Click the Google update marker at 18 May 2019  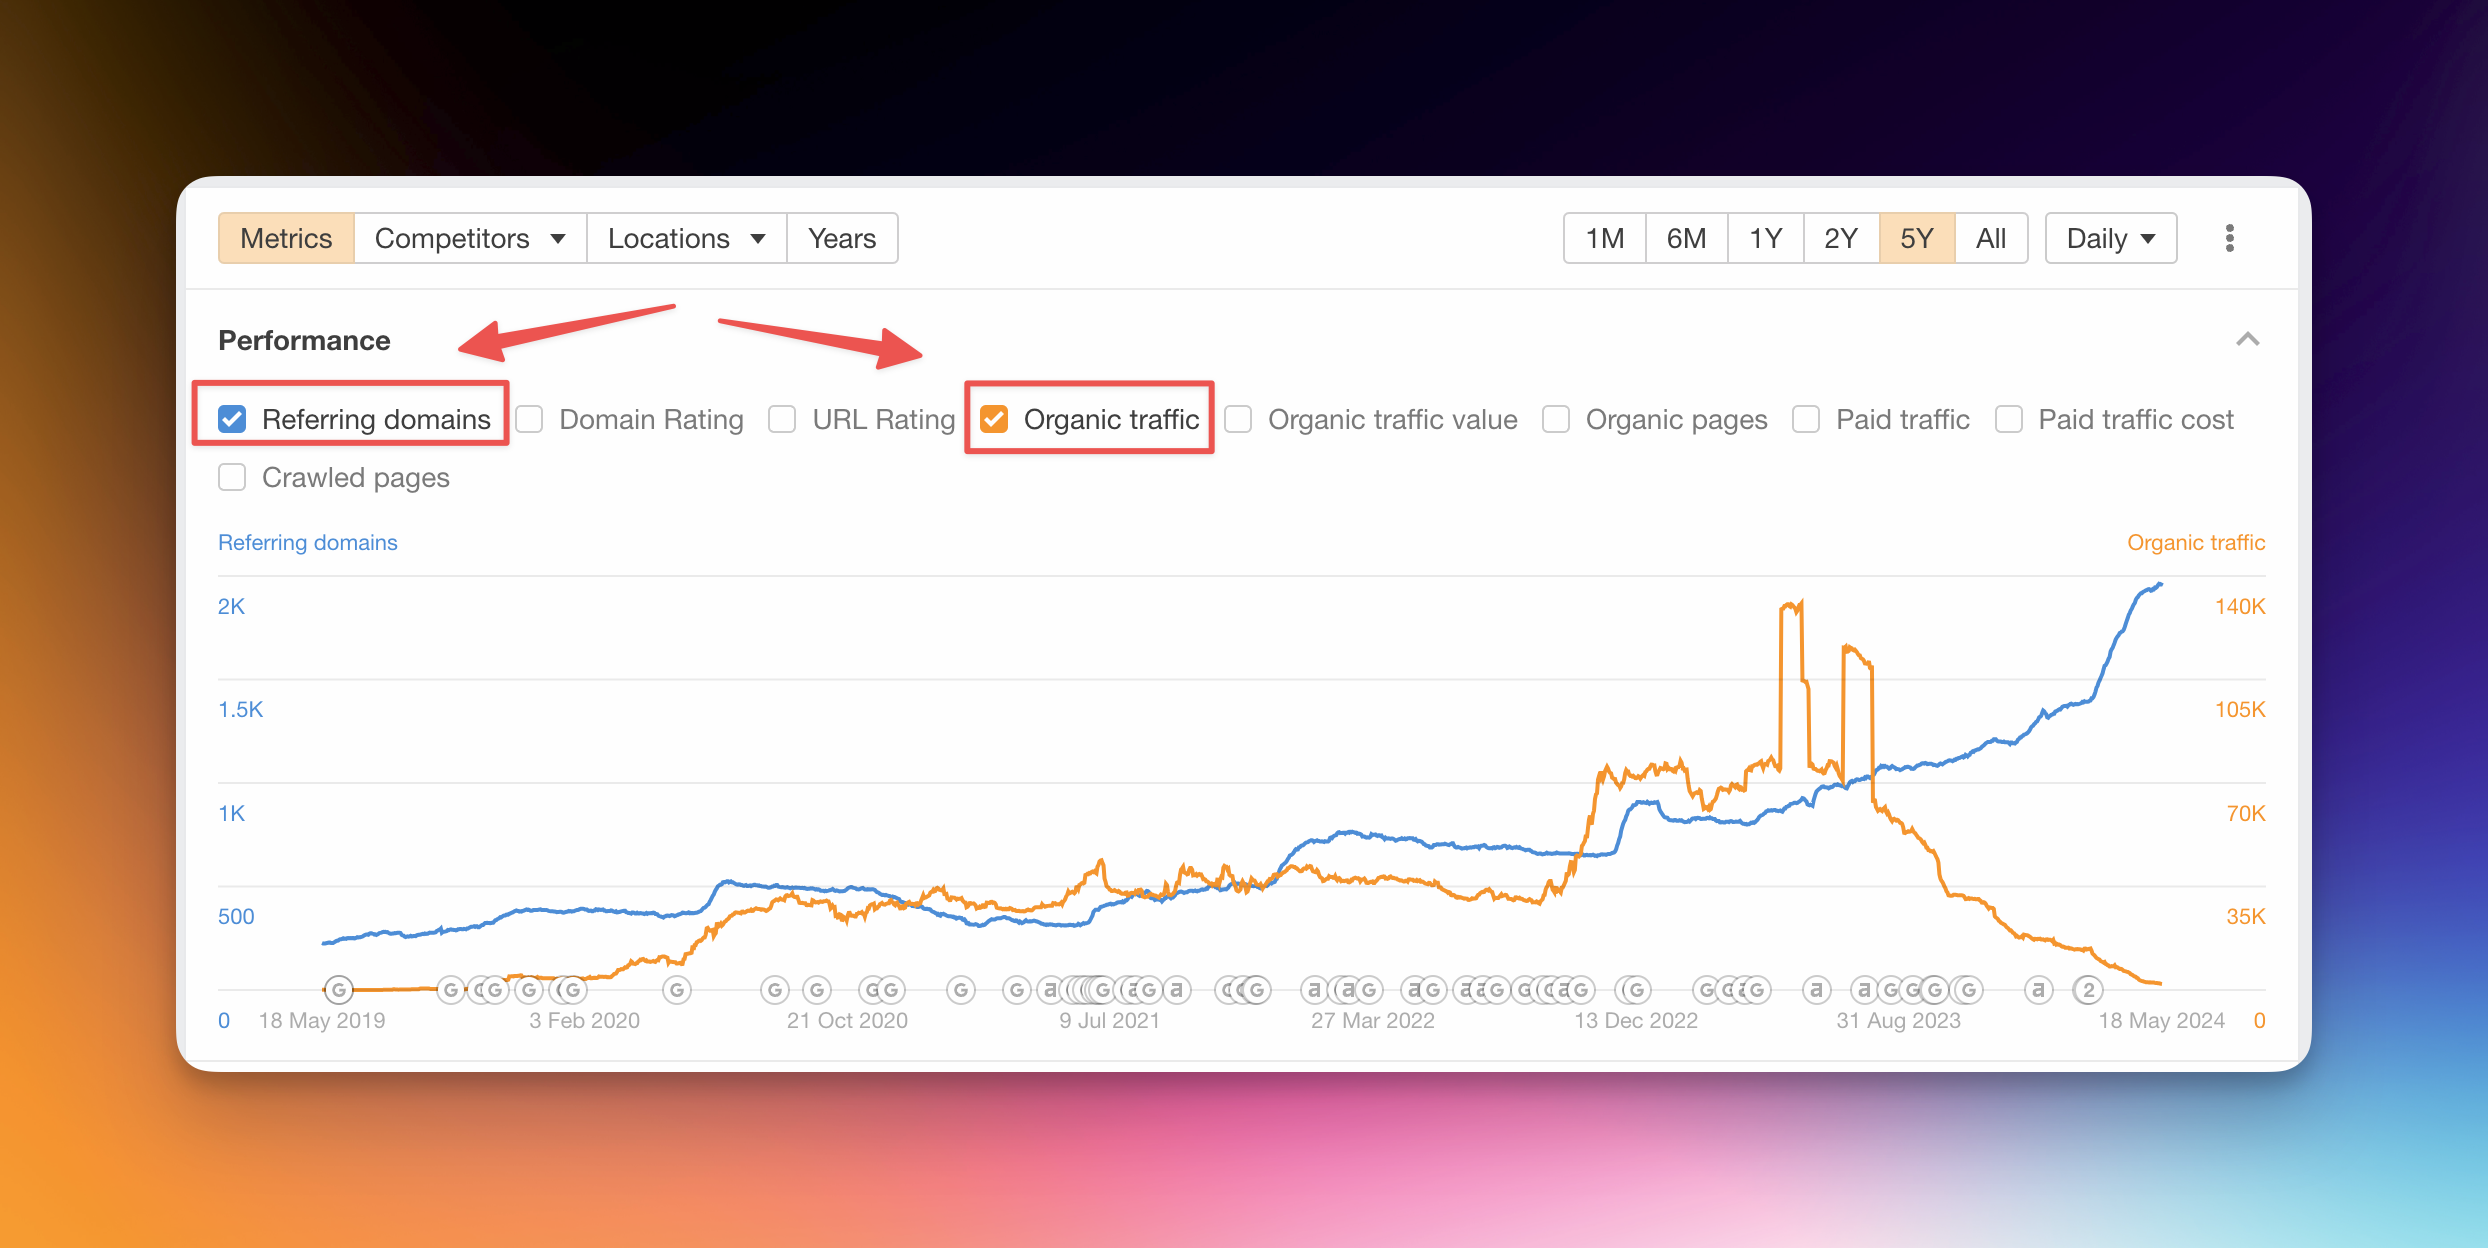tap(339, 990)
